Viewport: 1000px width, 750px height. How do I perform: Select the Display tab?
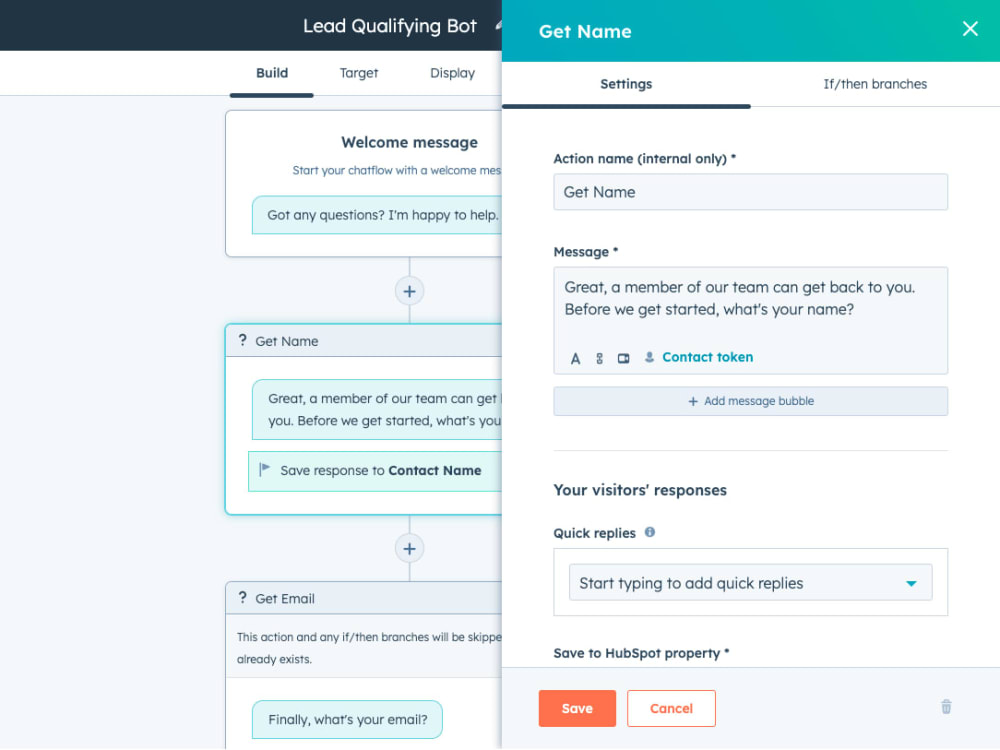(452, 72)
